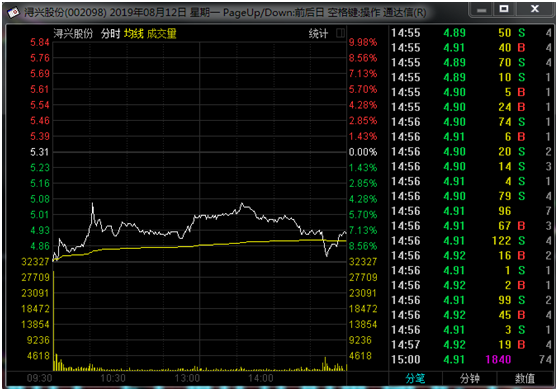
Task: Click the stock name 浔兴股份 in chart header
Action: point(73,34)
